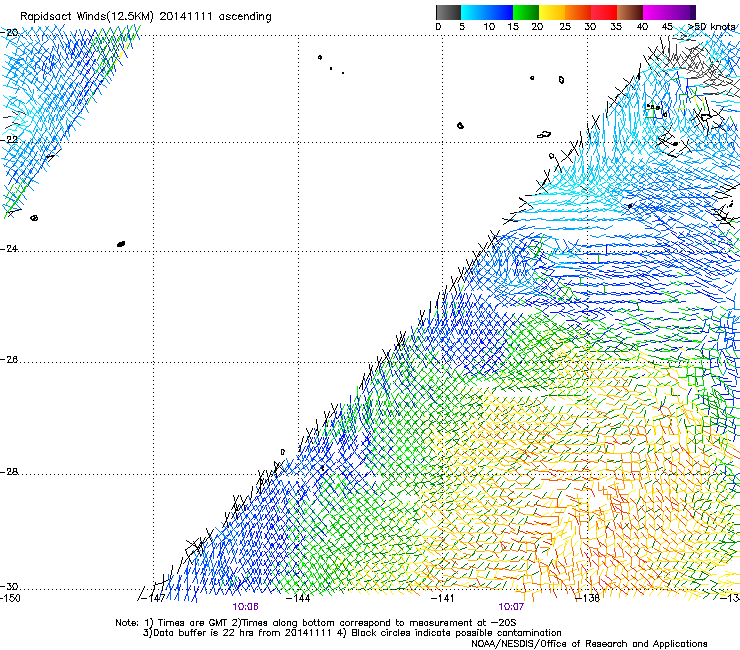Screen dimensions: 740x650
Task: Click the legend label 5
Action: pos(462,27)
